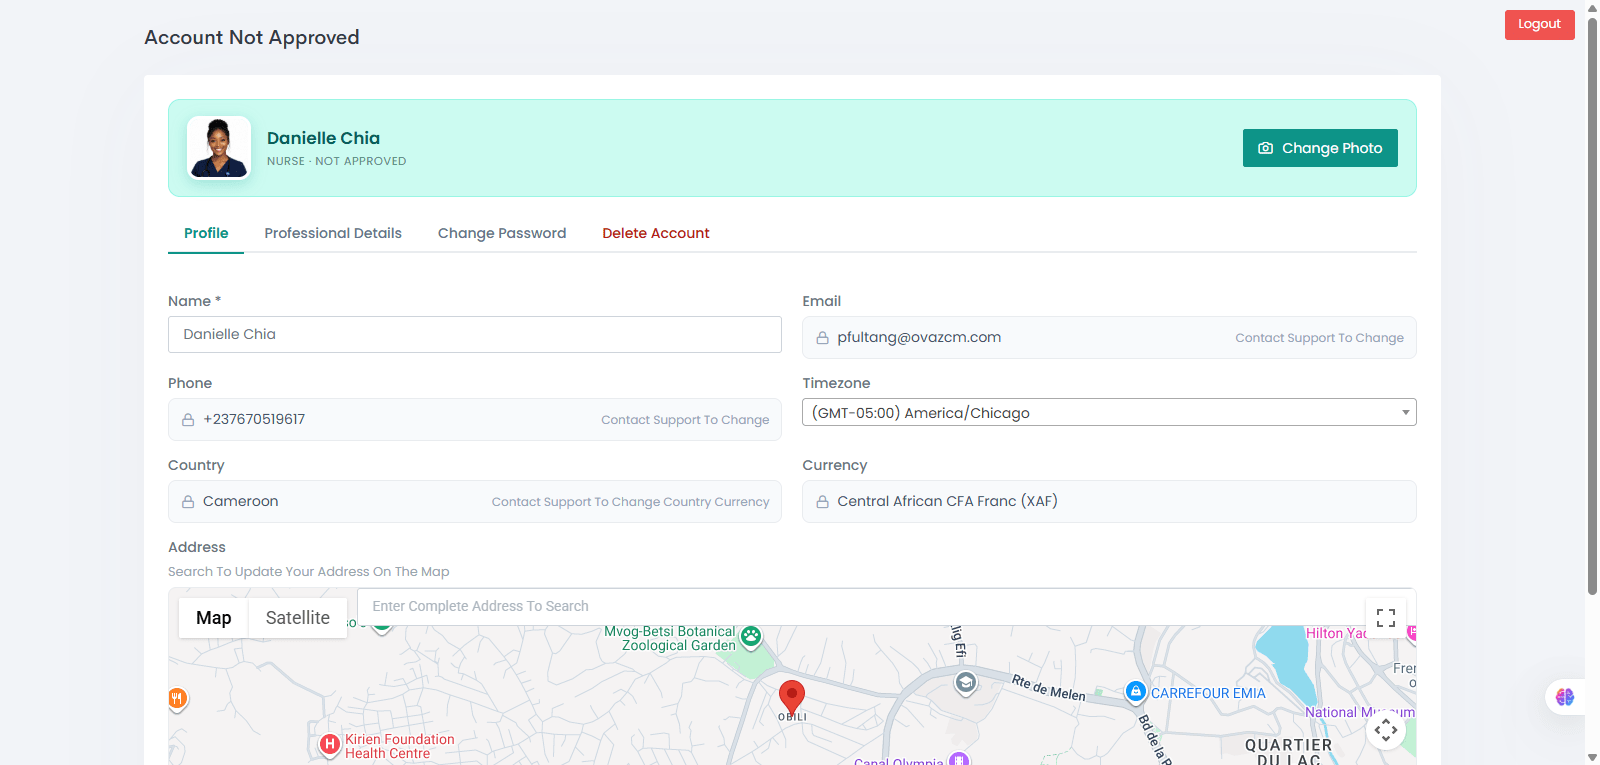This screenshot has width=1600, height=765.
Task: Click 'Contact Support To Change' in Phone field
Action: [x=685, y=420]
